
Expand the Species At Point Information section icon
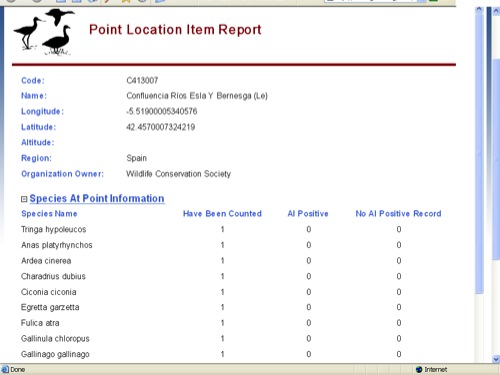pyautogui.click(x=24, y=199)
